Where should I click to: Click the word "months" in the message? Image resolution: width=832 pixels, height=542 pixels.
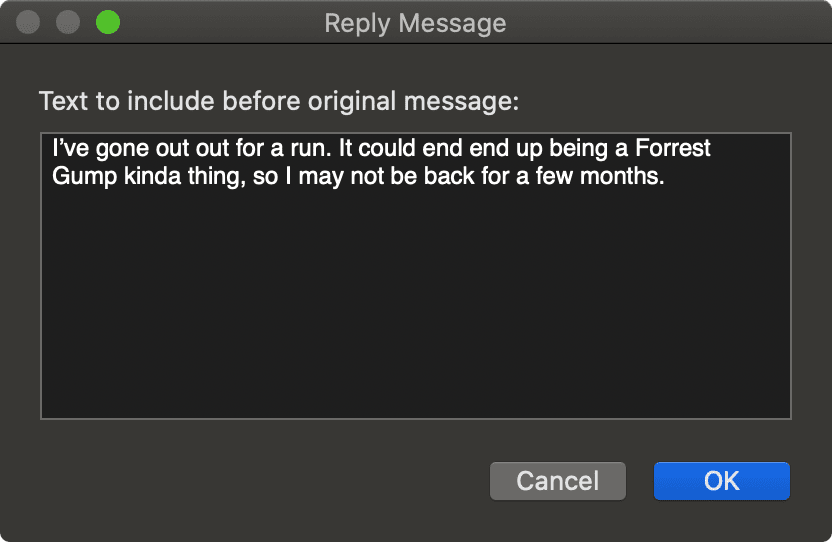625,177
